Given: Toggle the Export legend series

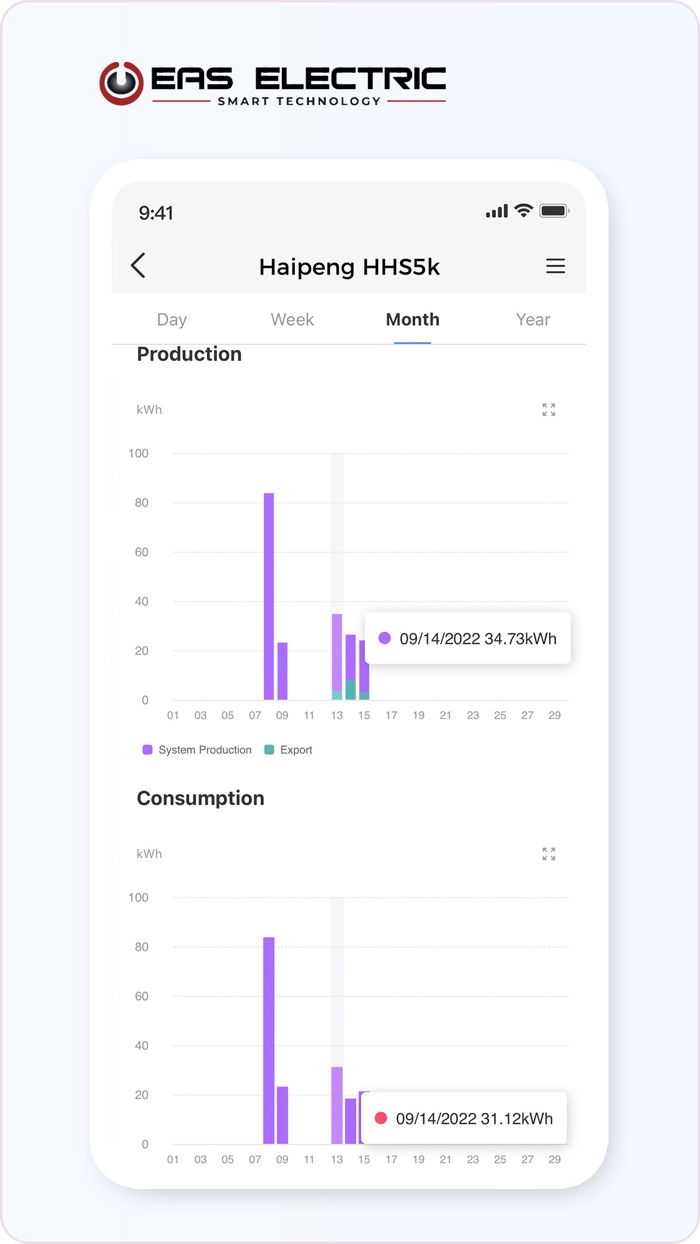Looking at the screenshot, I should [x=296, y=750].
